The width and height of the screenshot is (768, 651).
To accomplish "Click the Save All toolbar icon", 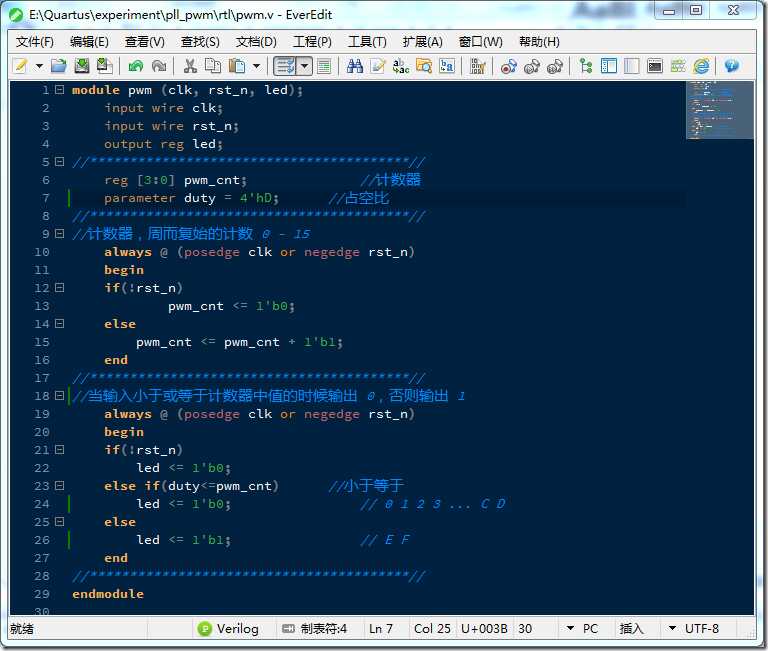I will pyautogui.click(x=104, y=66).
